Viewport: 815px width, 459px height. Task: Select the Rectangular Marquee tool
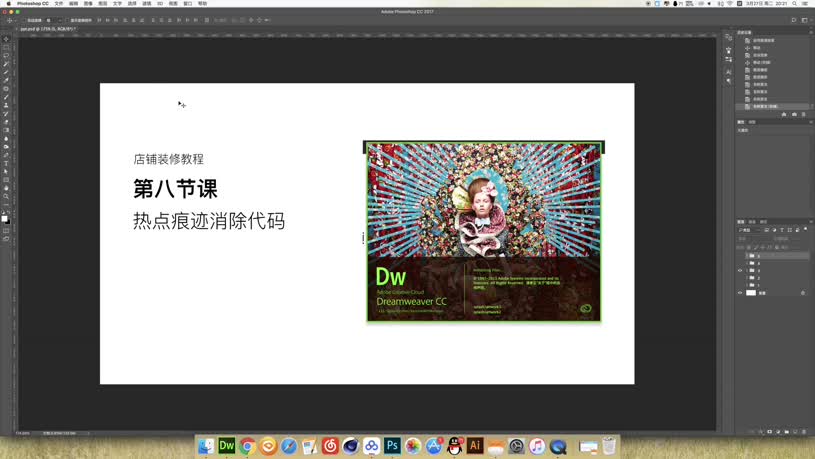(x=6, y=47)
